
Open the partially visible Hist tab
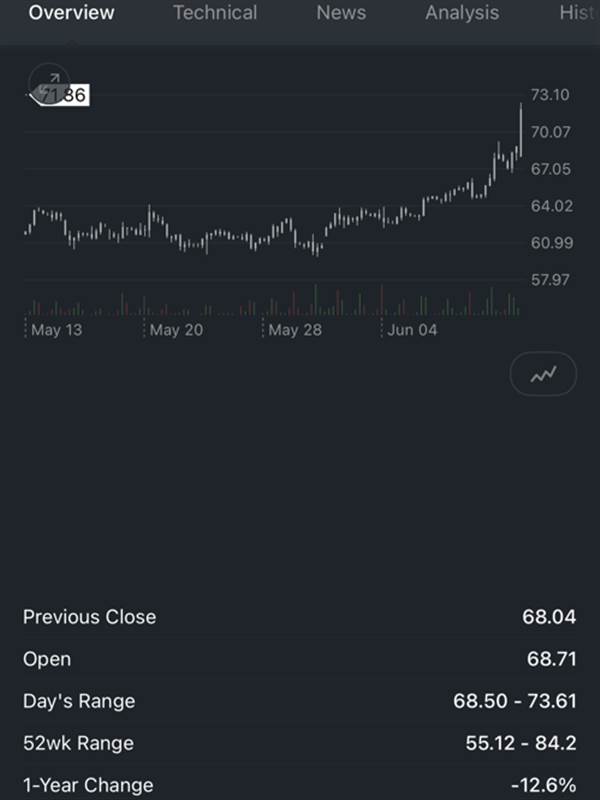click(x=579, y=13)
